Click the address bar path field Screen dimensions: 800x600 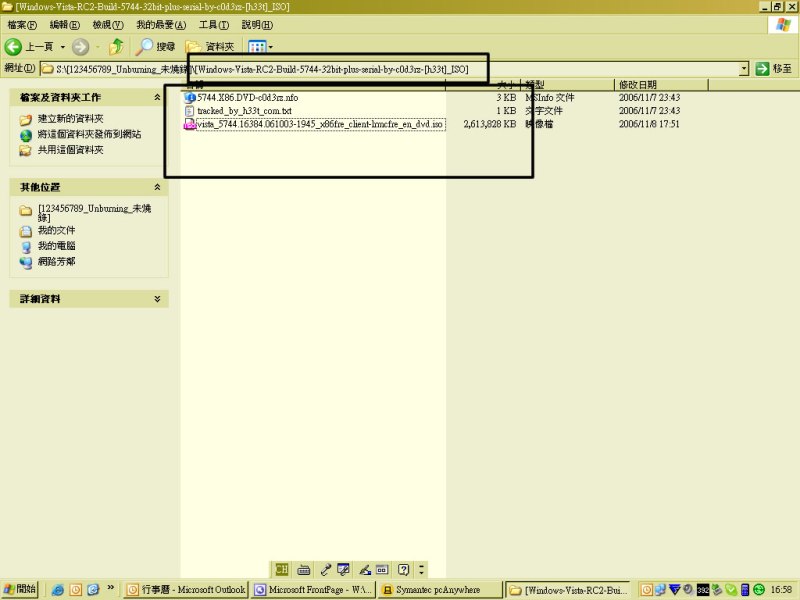(x=390, y=69)
